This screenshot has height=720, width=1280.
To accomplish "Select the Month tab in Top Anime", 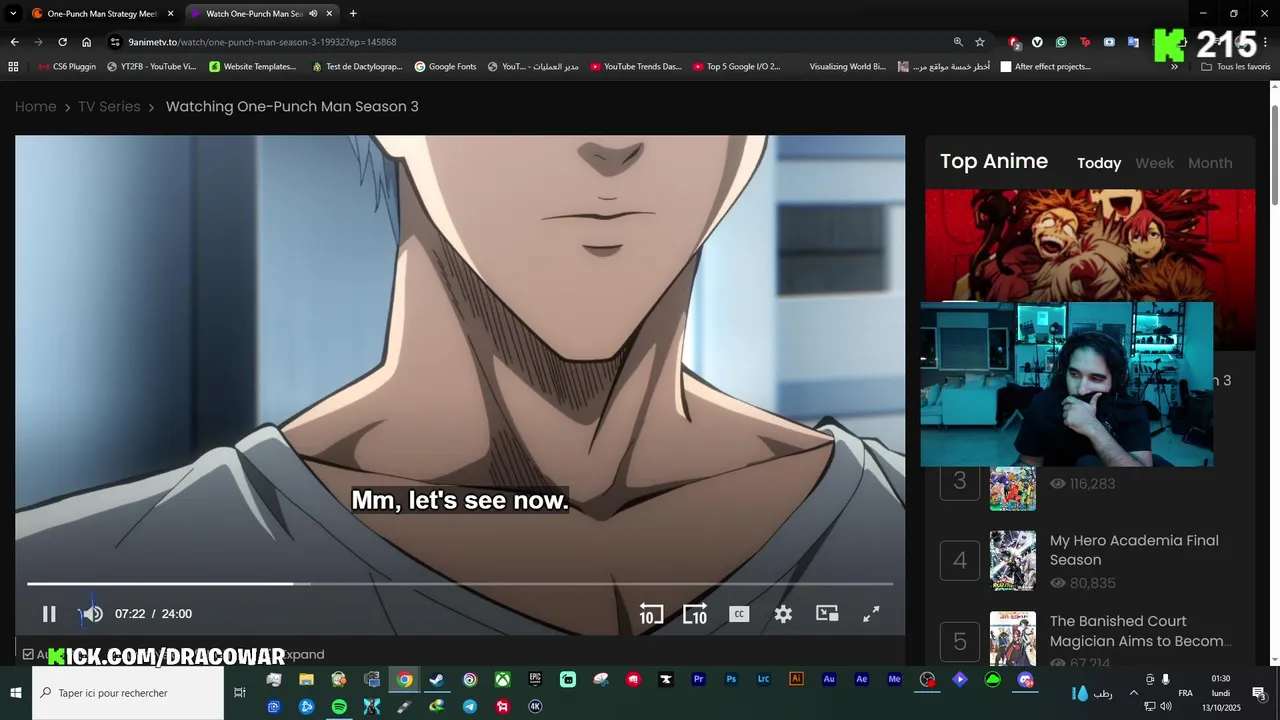I will pos(1210,163).
